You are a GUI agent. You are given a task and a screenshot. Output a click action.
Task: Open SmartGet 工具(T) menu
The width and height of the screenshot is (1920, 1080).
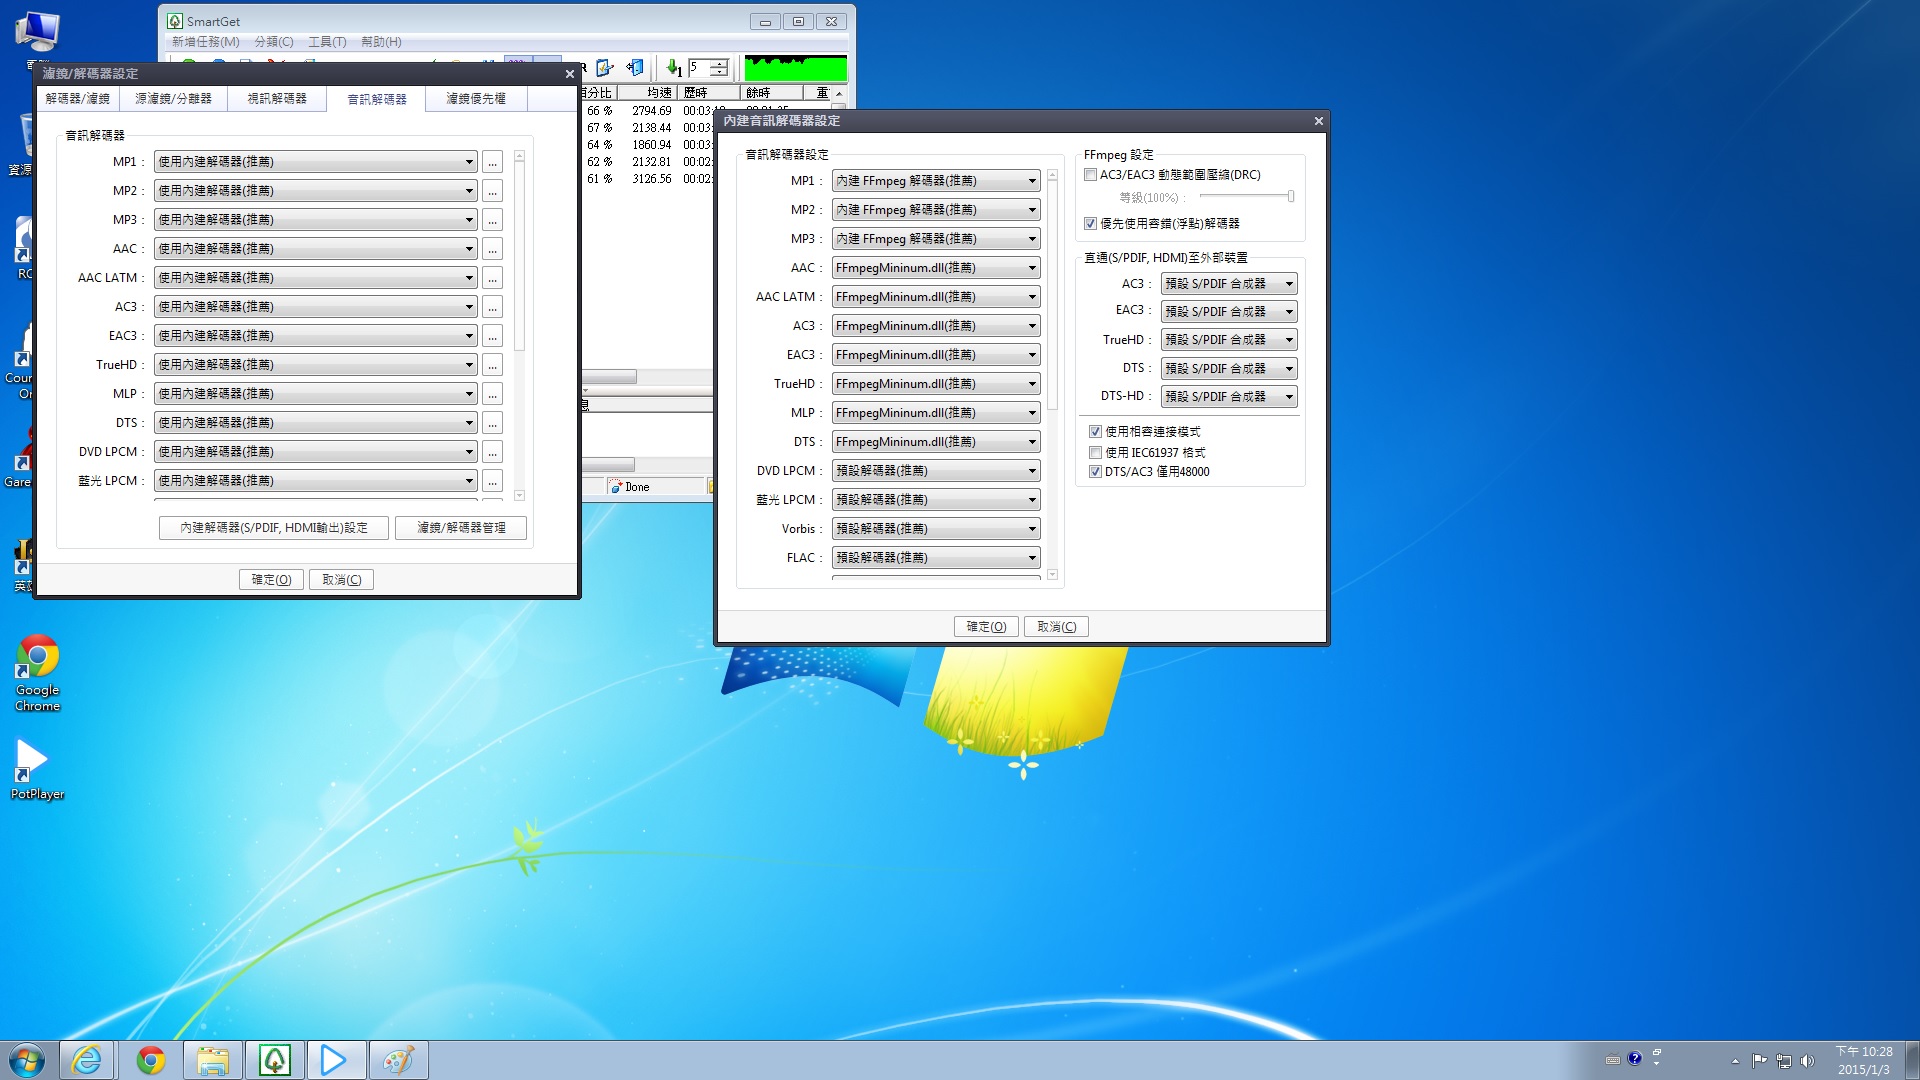327,42
